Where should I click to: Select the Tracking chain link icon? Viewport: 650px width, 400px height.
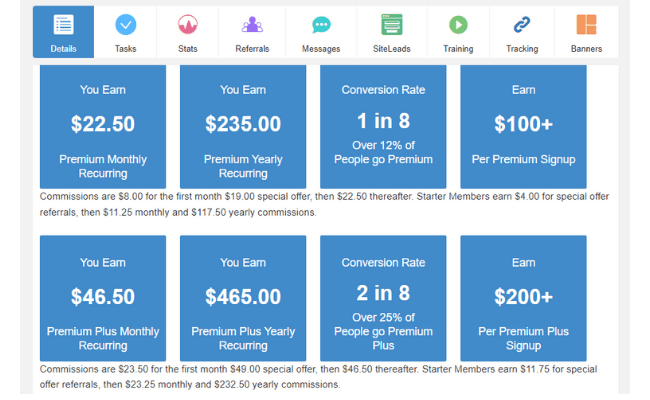[522, 24]
